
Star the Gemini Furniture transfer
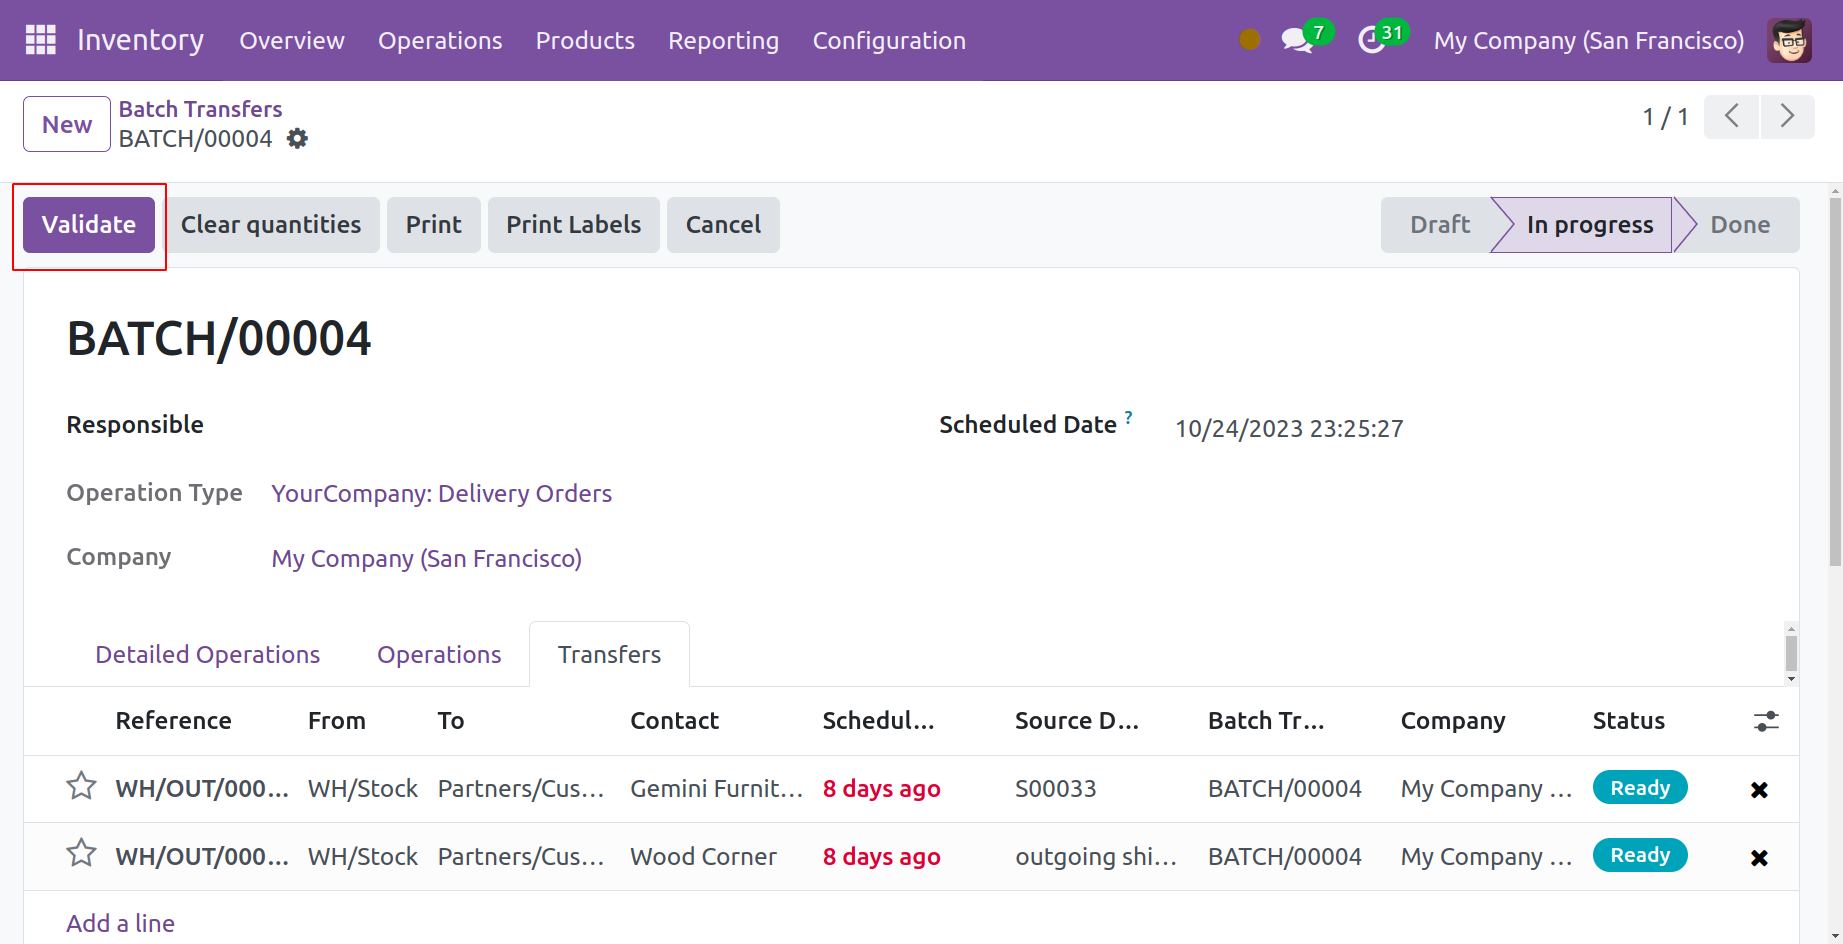click(81, 787)
